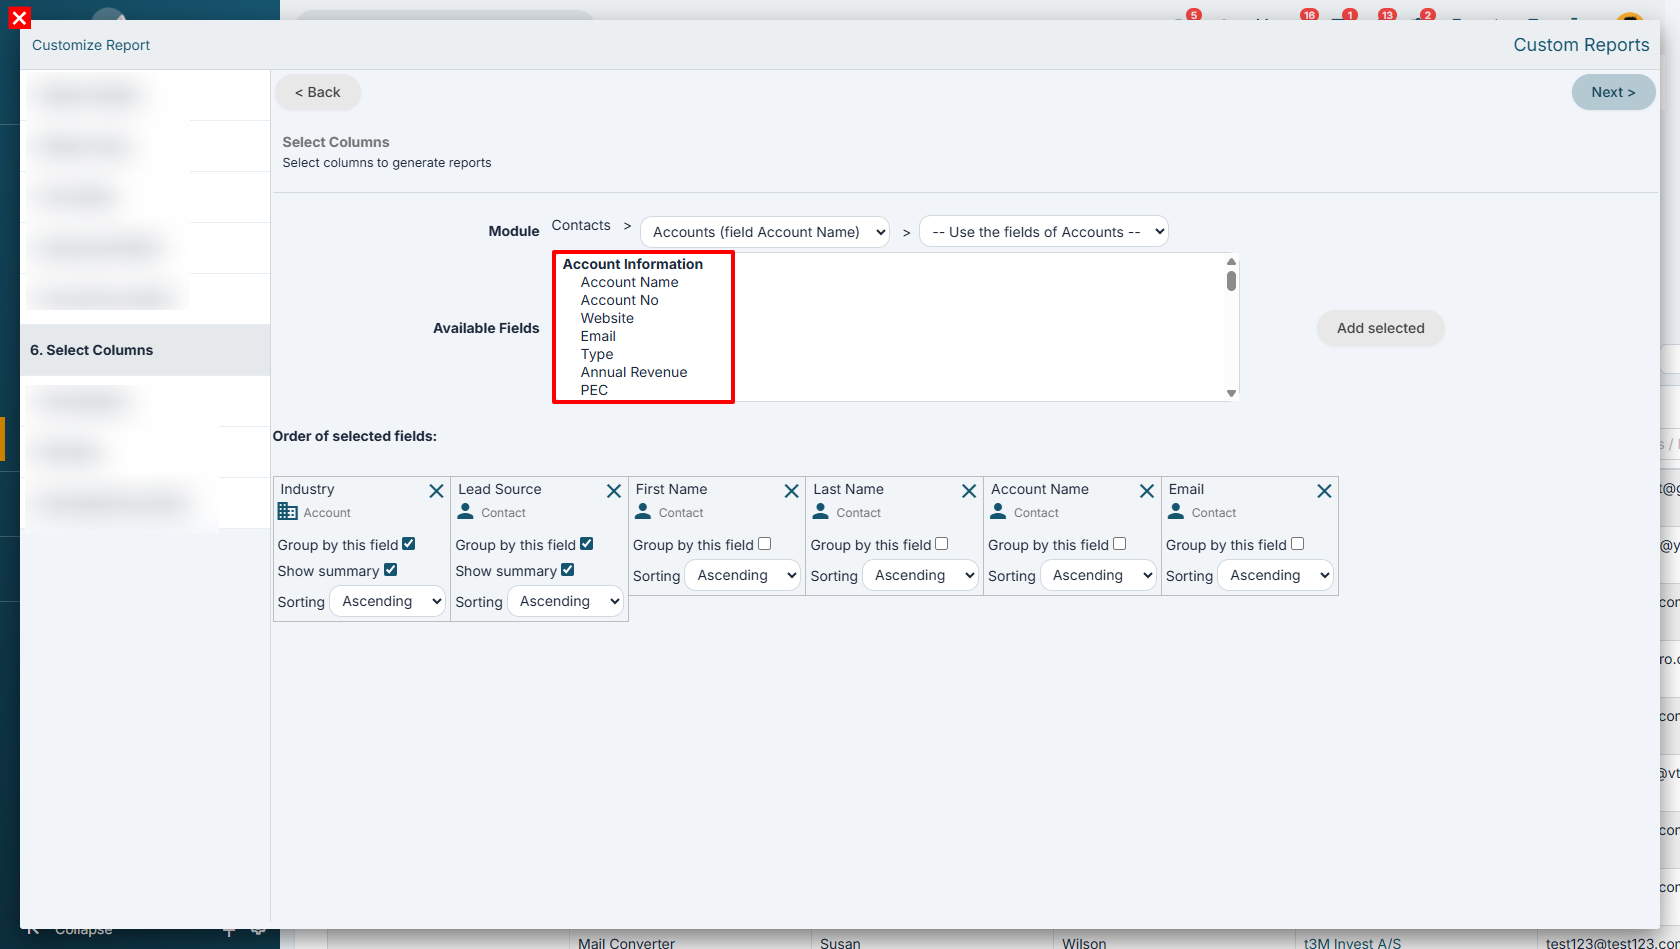Image resolution: width=1680 pixels, height=949 pixels.
Task: Enable Group by this field for First Name
Action: tap(764, 544)
